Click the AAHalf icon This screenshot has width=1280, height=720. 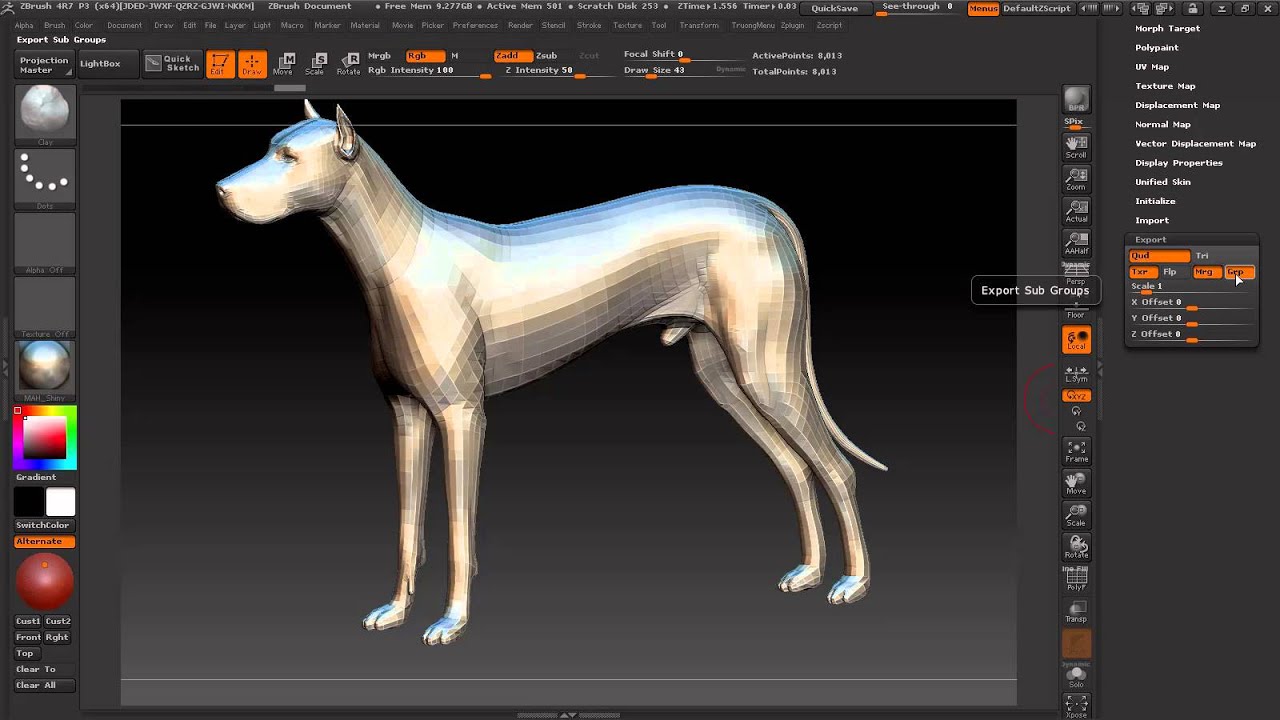coord(1076,243)
